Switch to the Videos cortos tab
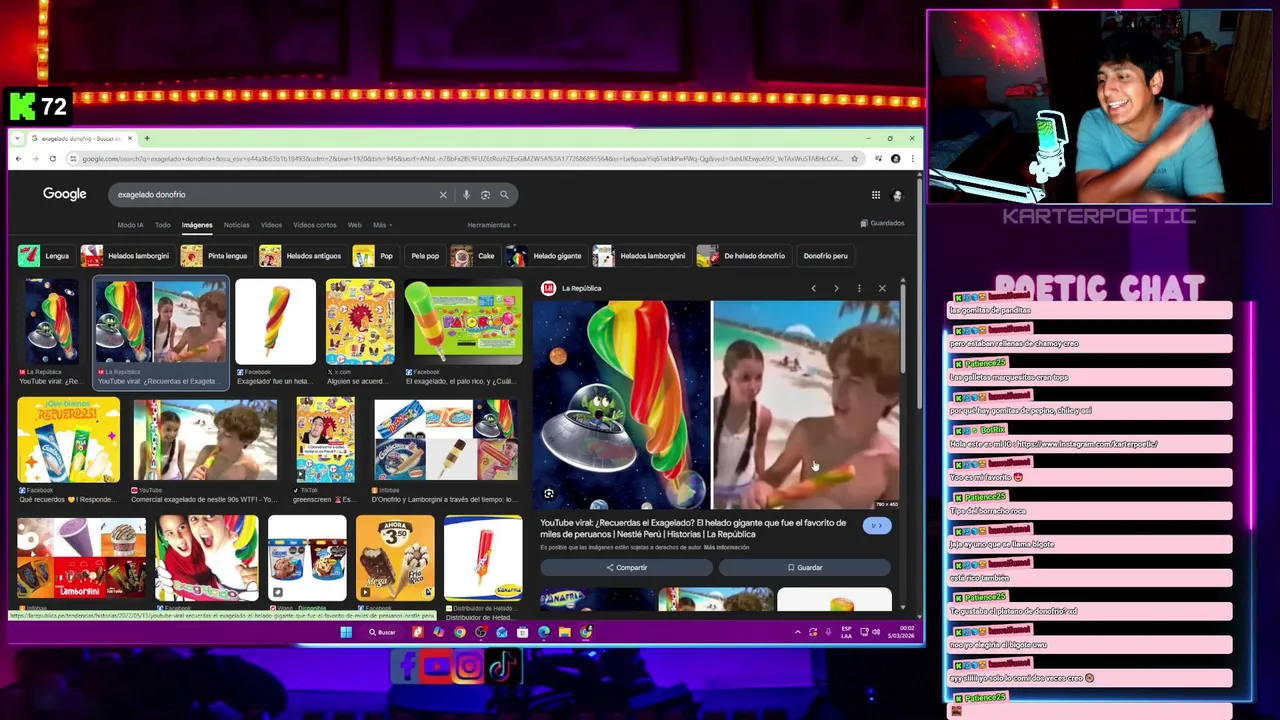 click(x=315, y=225)
